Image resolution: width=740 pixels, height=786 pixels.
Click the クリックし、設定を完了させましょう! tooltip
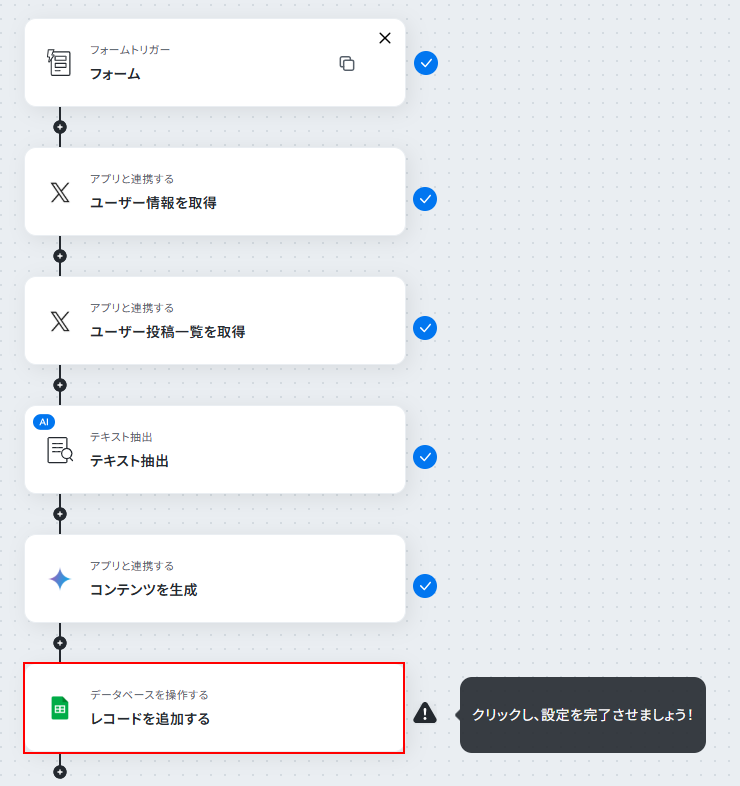pyautogui.click(x=583, y=715)
